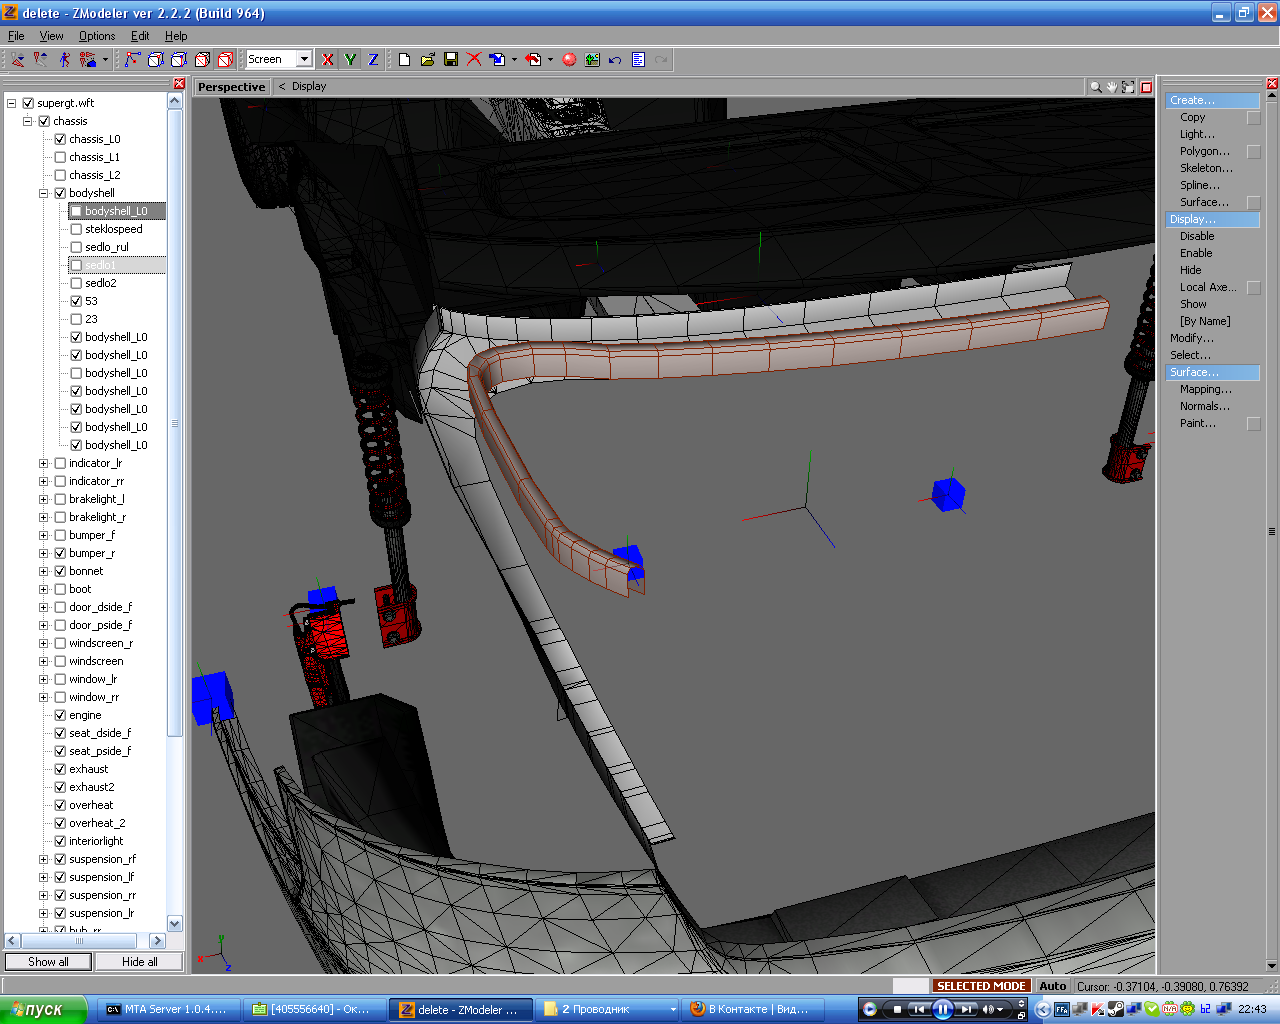Toggle visibility checkbox for engine
This screenshot has height=1024, width=1280.
pyautogui.click(x=60, y=715)
